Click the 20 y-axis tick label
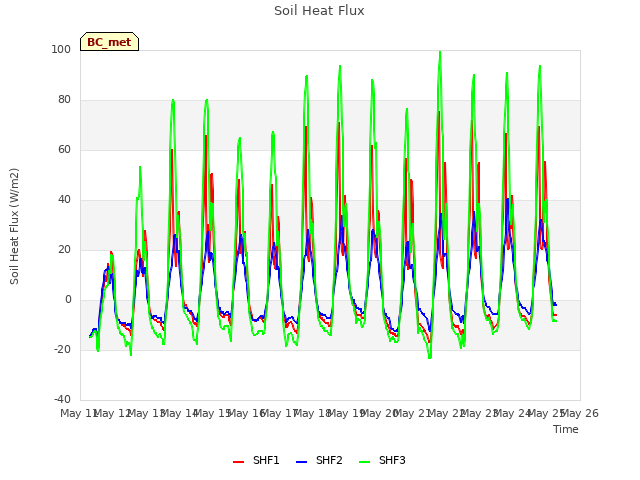This screenshot has height=480, width=640. pos(64,249)
